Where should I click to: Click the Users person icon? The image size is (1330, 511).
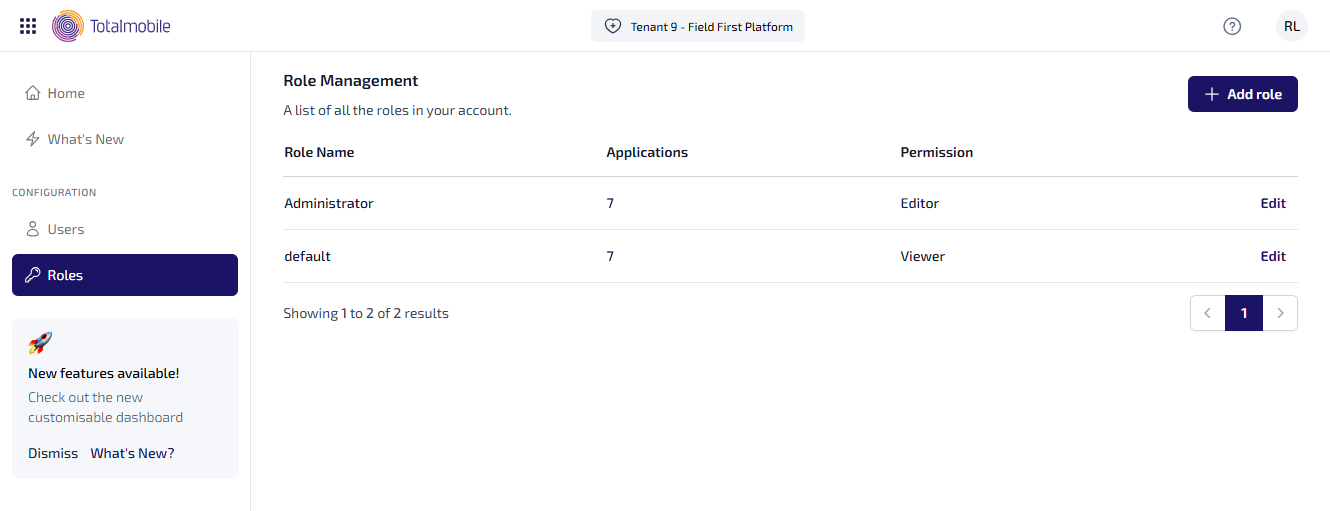(32, 229)
